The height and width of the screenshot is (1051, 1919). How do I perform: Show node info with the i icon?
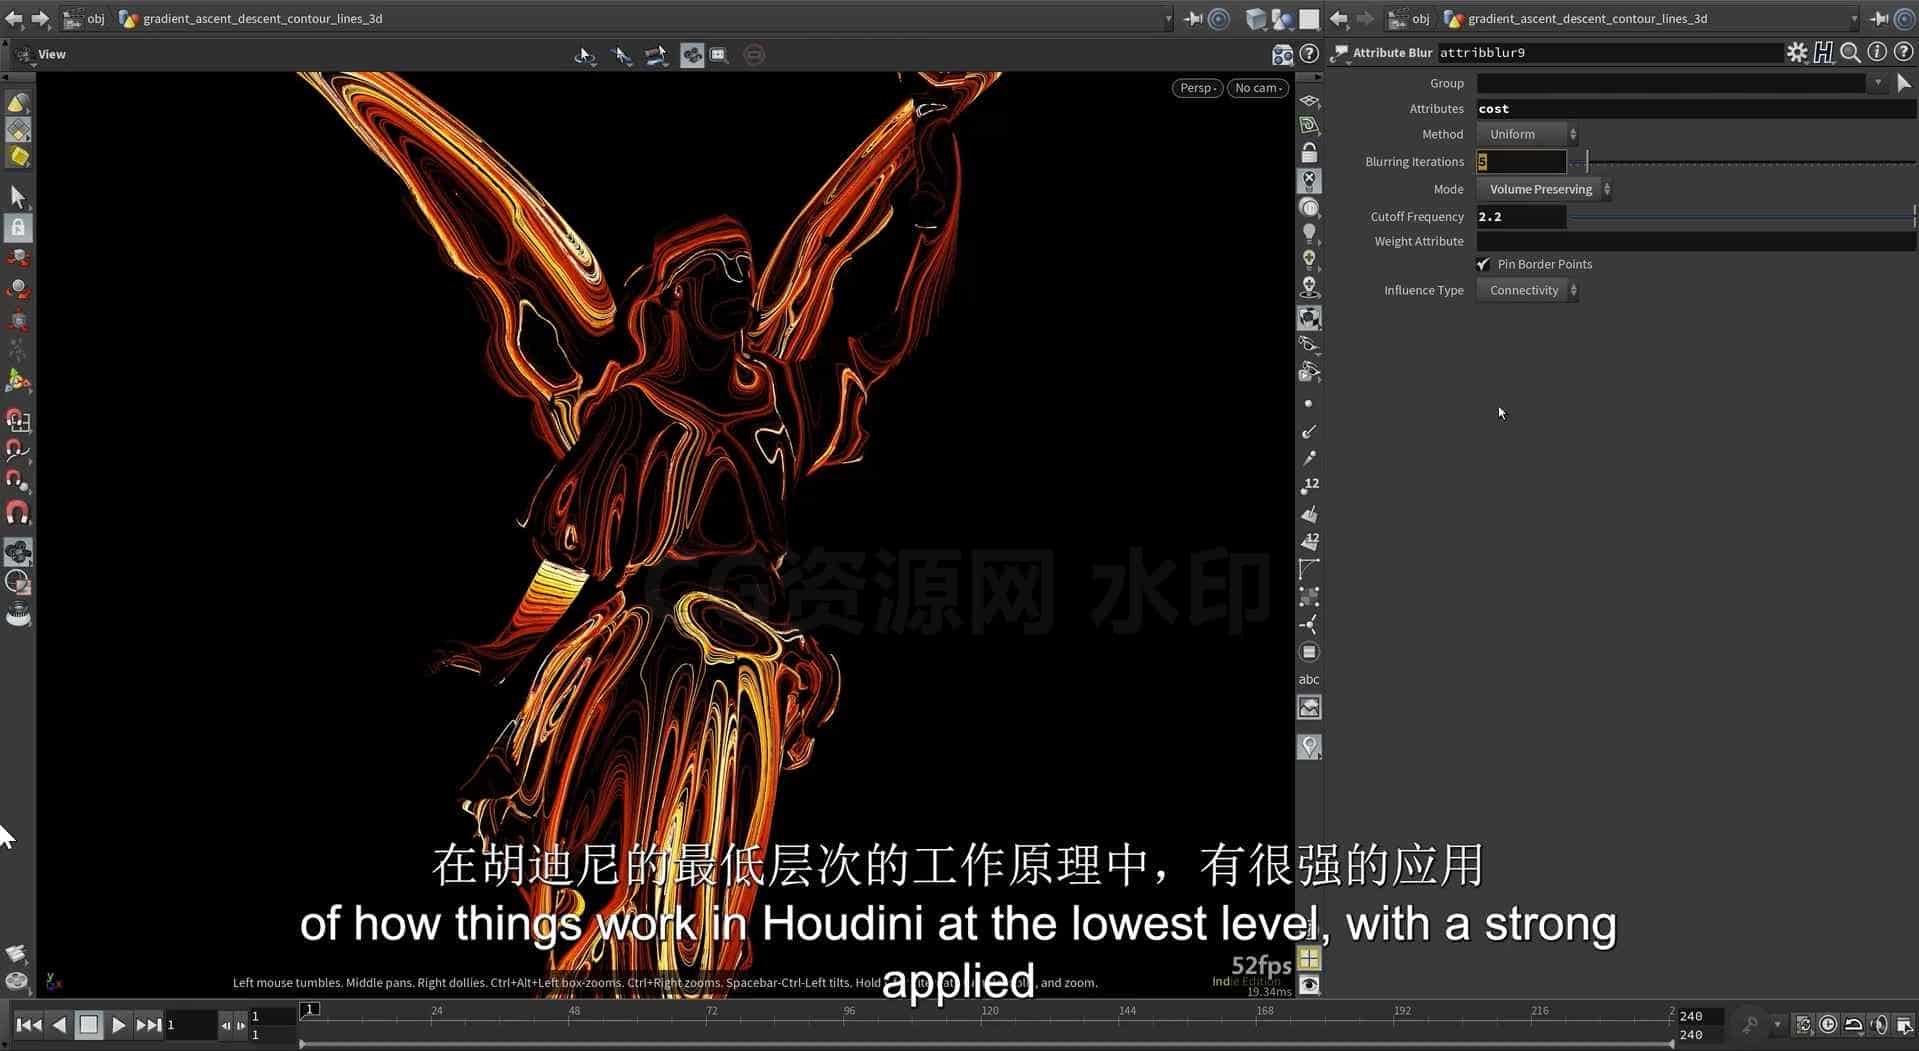pos(1877,52)
